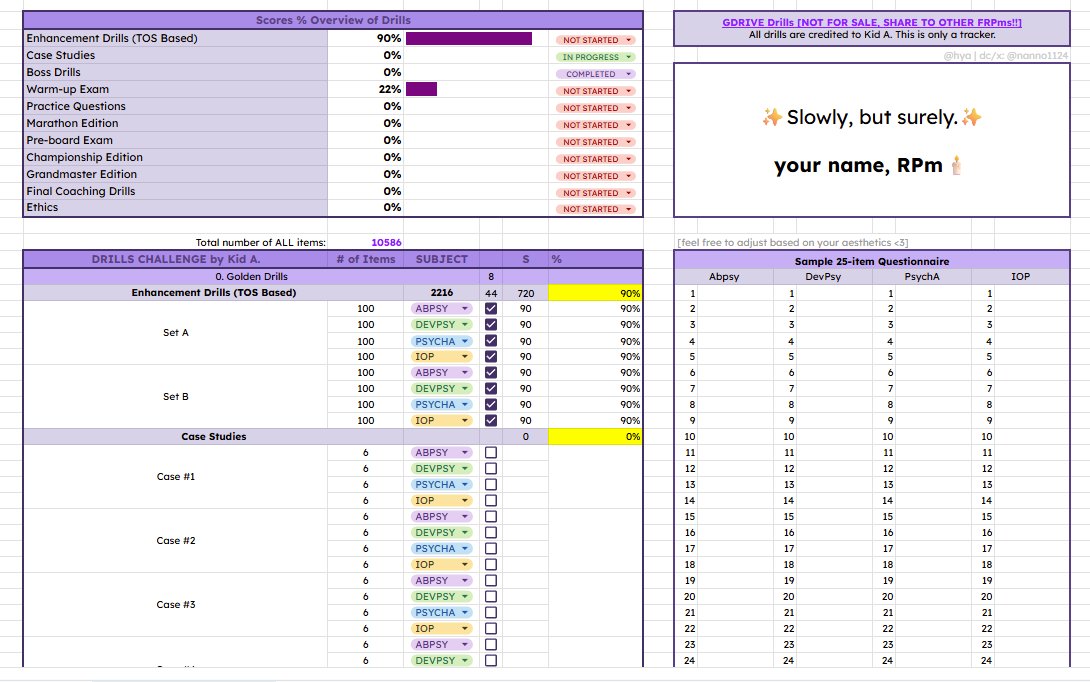Select the 'Scores % Overview of Drills' header
The height and width of the screenshot is (682, 1090).
333,20
